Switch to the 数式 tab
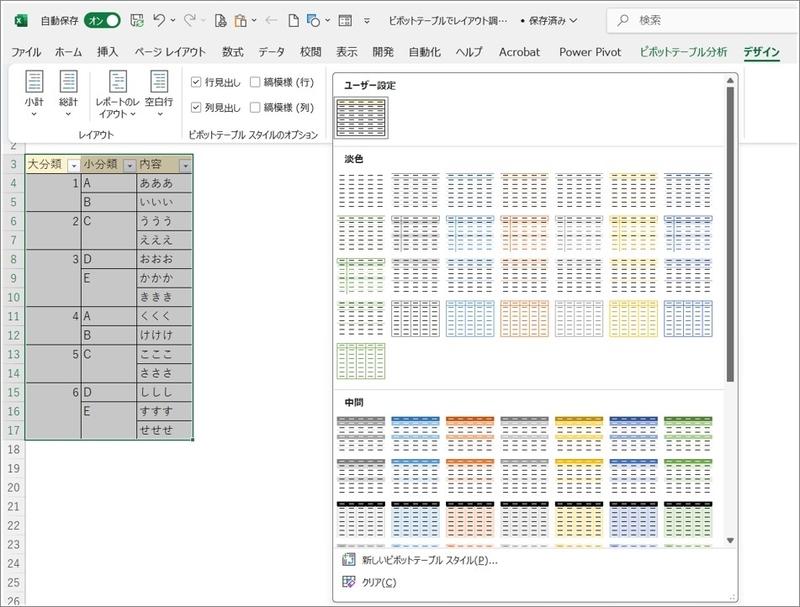 (x=233, y=52)
